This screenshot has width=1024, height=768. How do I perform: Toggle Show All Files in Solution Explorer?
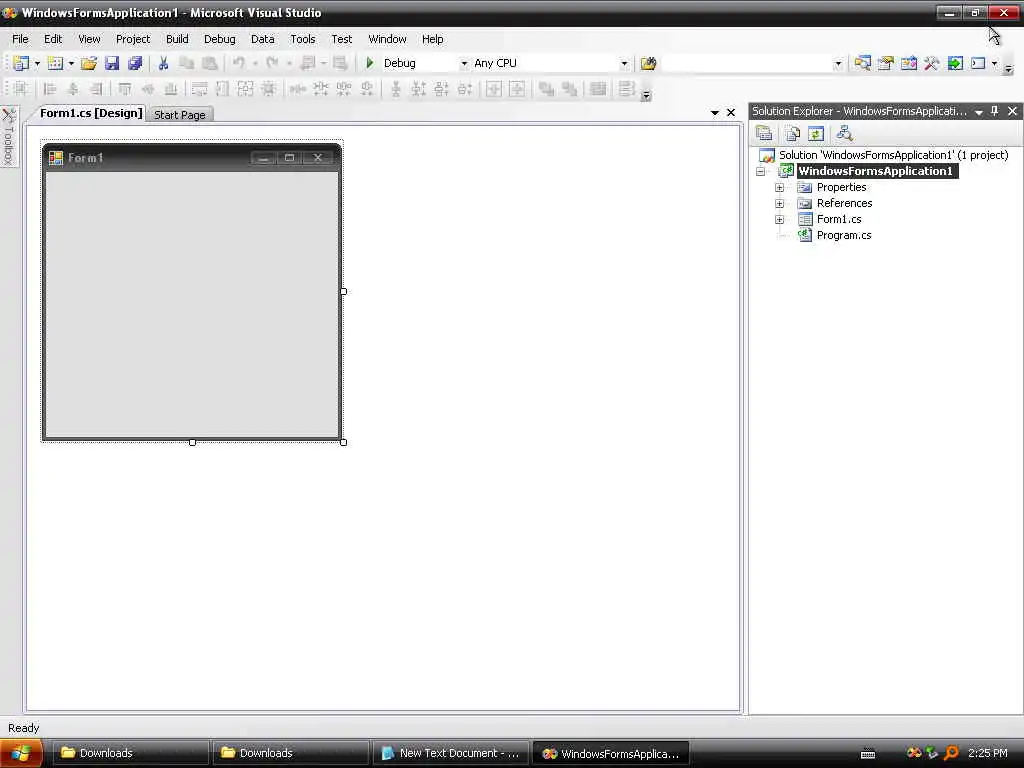click(792, 134)
